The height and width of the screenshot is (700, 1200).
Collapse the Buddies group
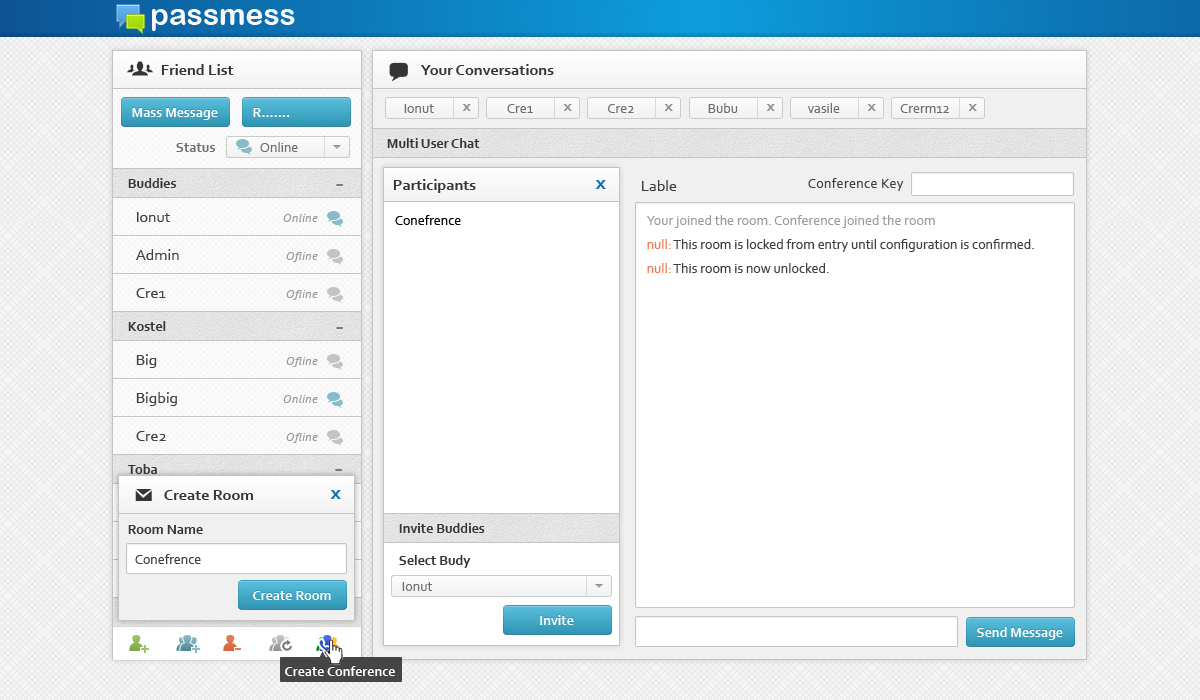(x=339, y=185)
